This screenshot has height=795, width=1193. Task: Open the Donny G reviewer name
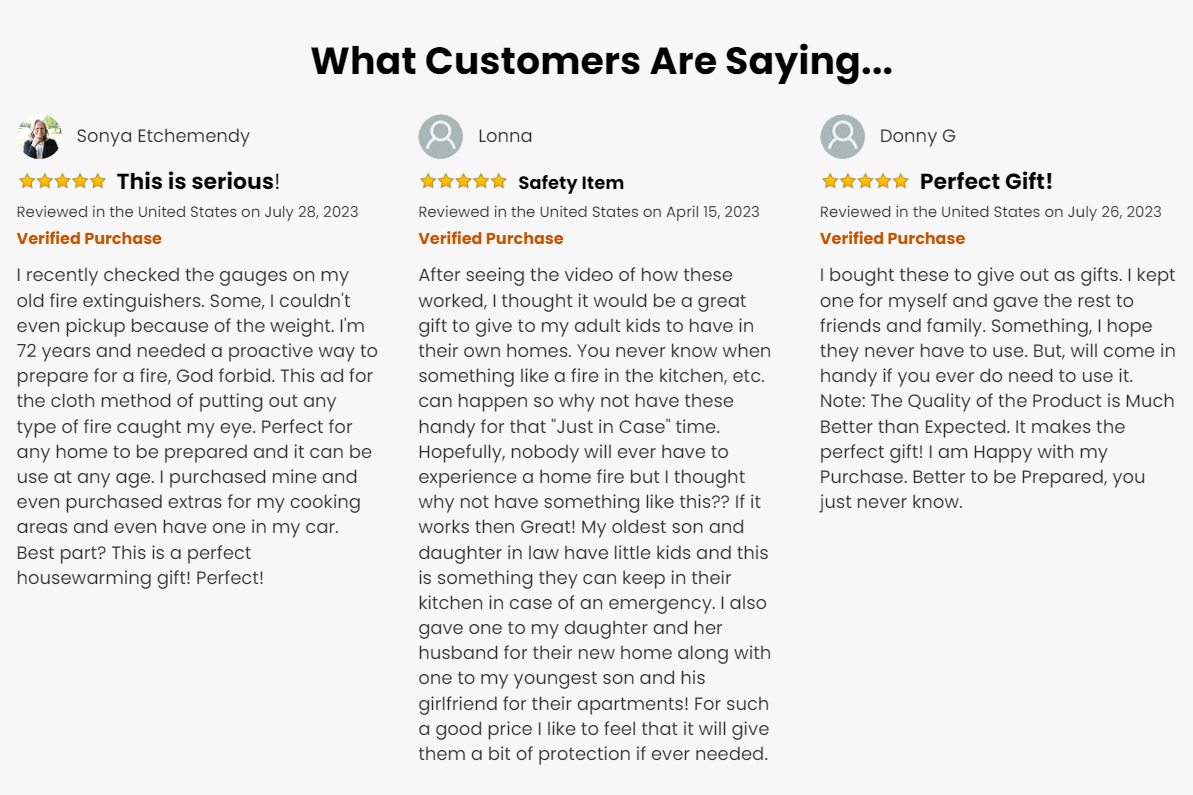(918, 136)
